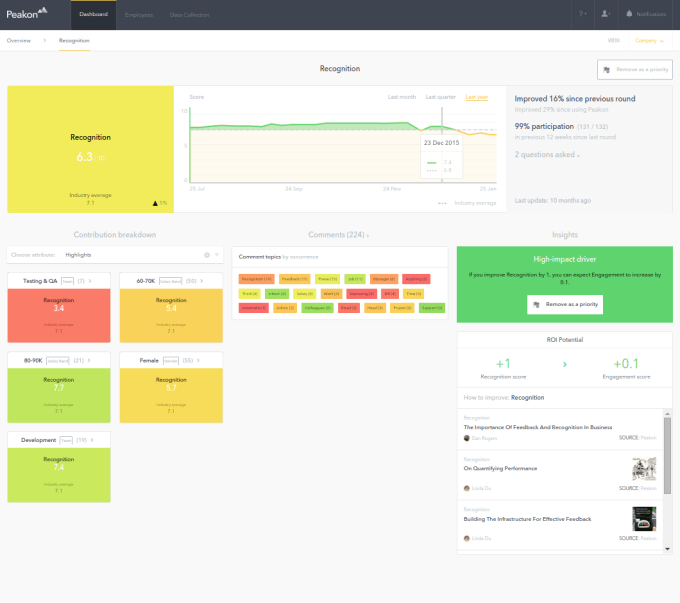This screenshot has height=603, width=680.
Task: Open Building The Infrastructure For Effective Feedback
Action: (527, 519)
